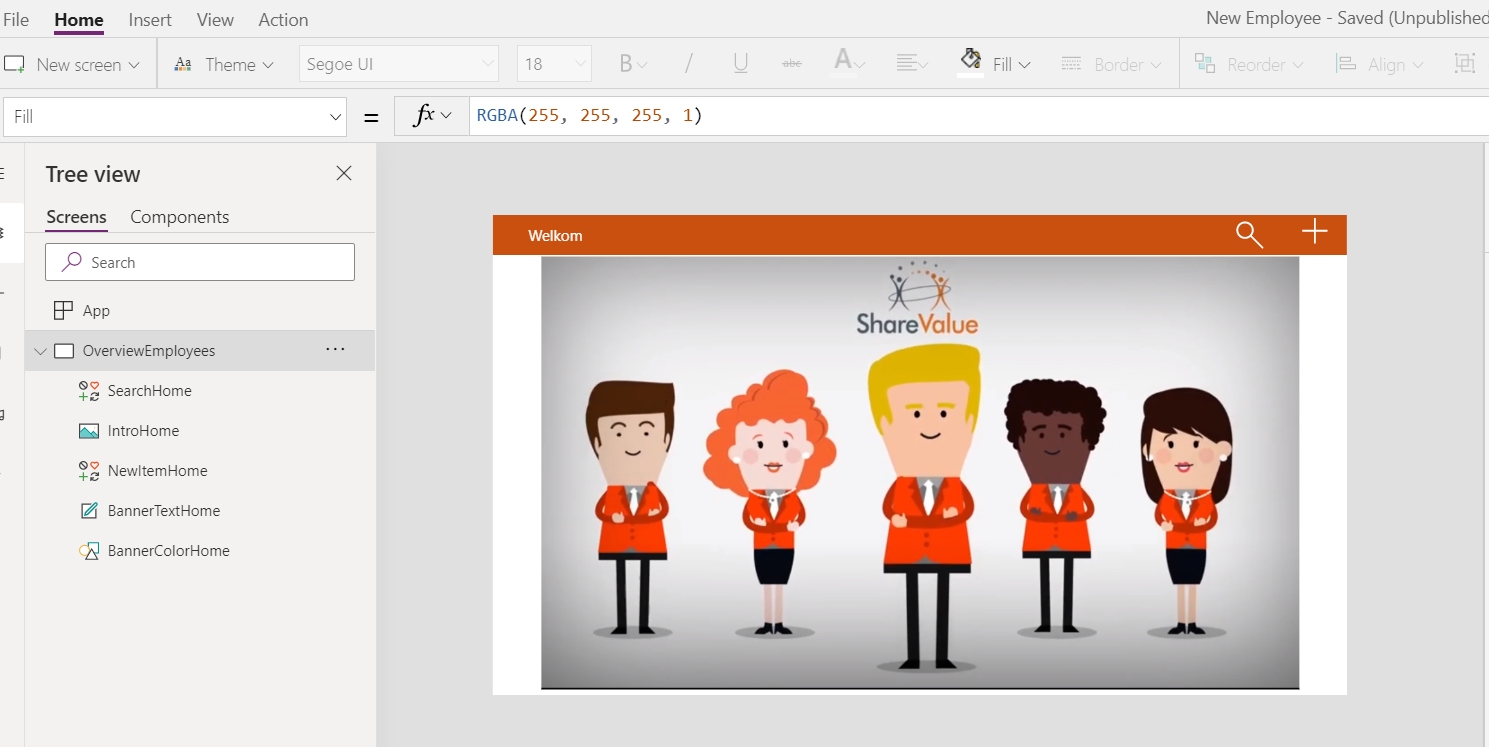Toggle strikethrough formatting
Image resolution: width=1489 pixels, height=747 pixels.
(792, 64)
